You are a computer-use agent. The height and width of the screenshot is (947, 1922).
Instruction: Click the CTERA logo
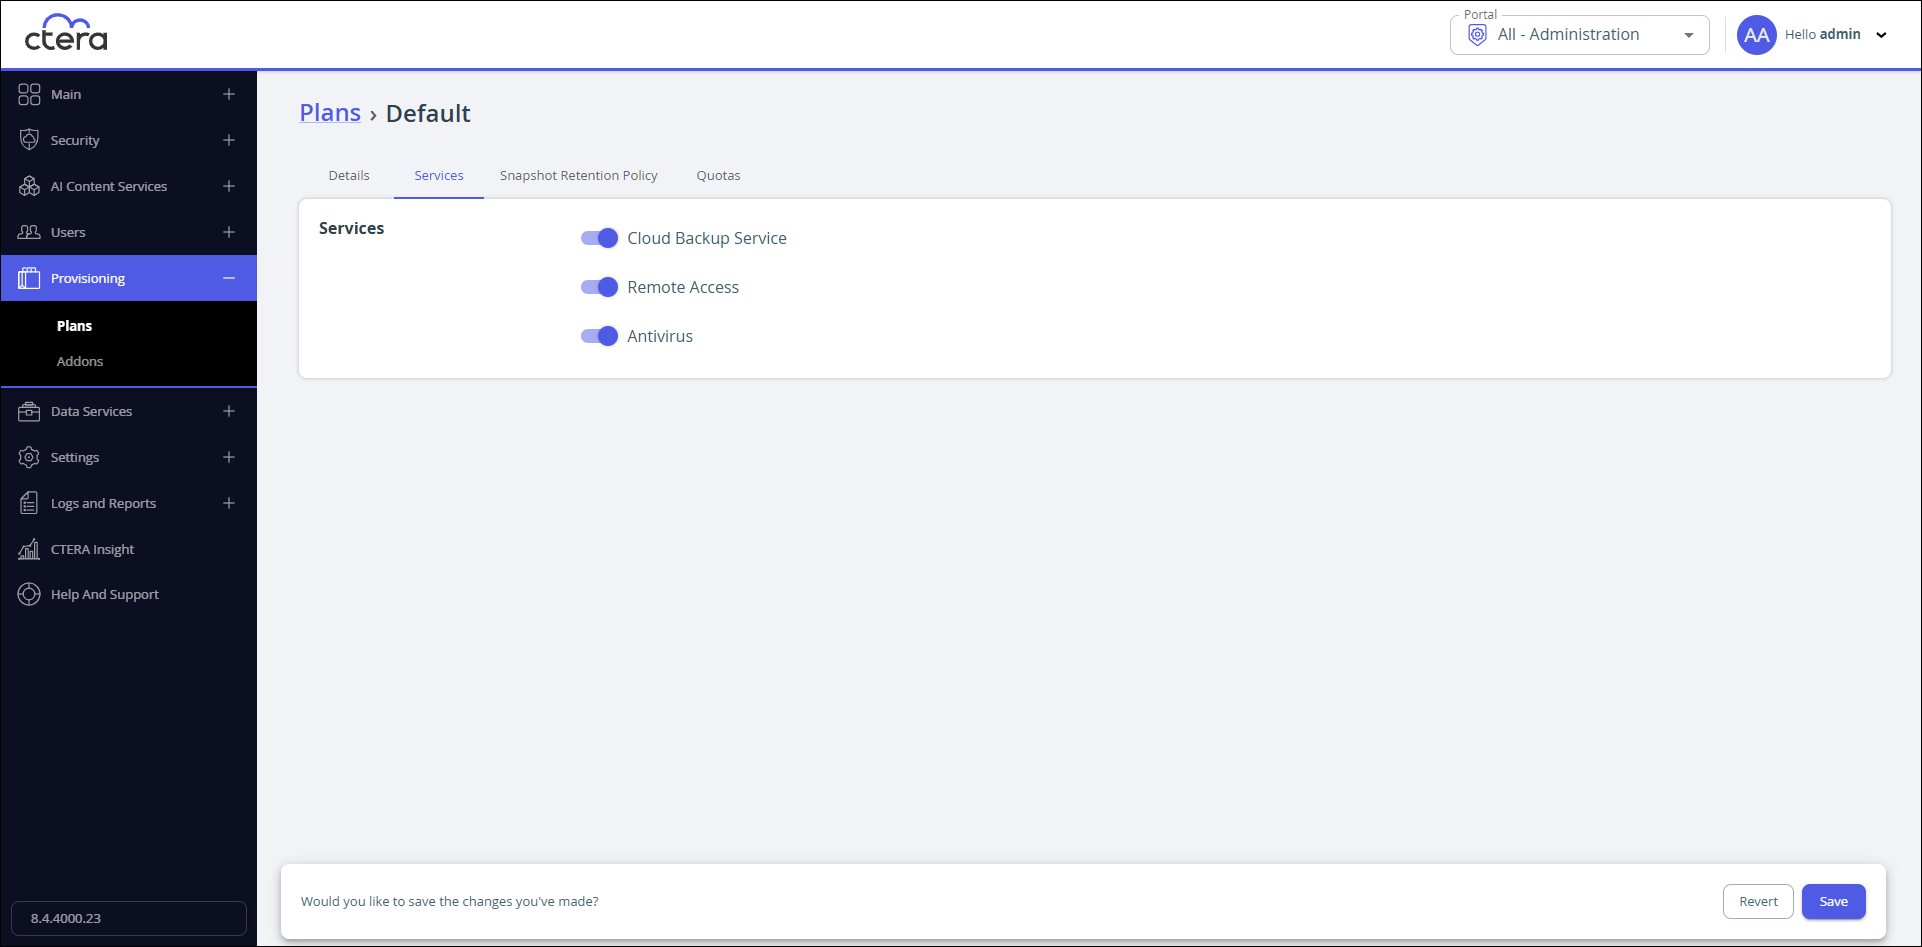(66, 33)
